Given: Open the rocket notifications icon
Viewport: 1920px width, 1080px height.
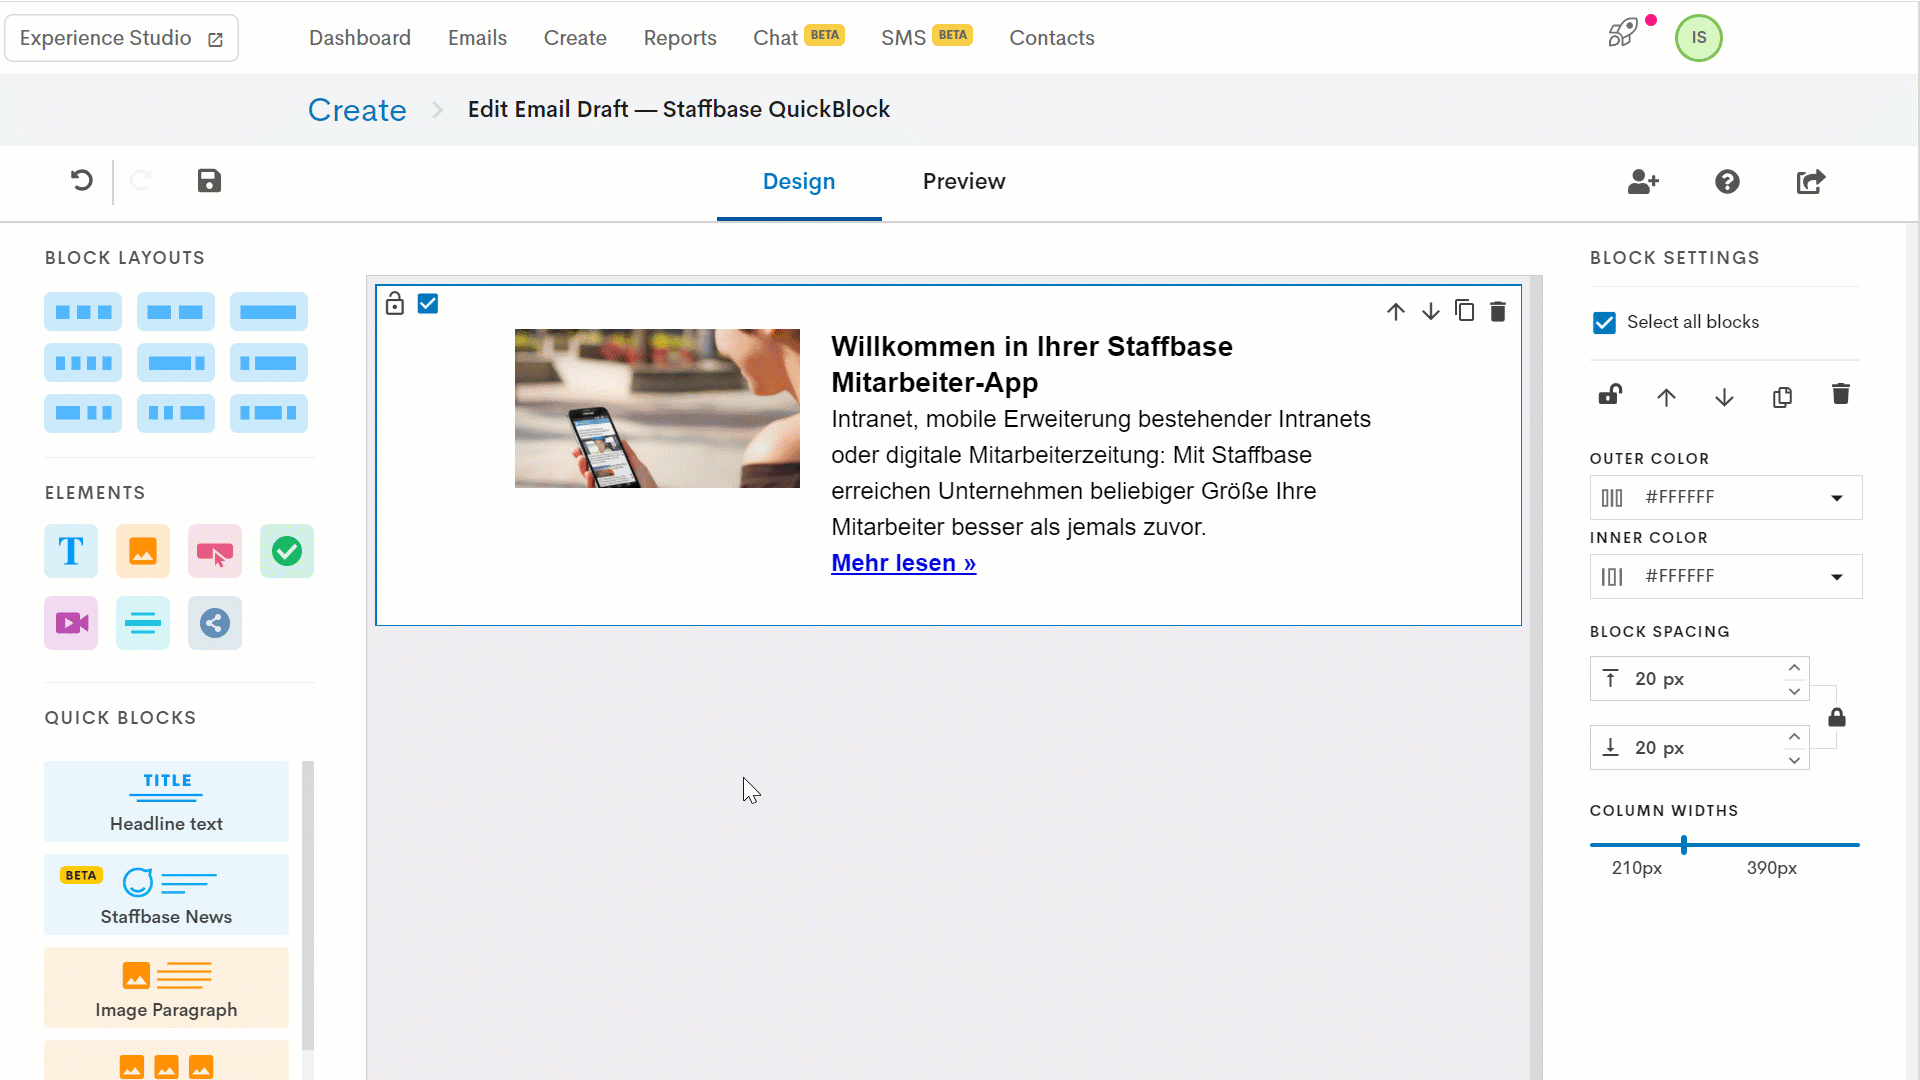Looking at the screenshot, I should pos(1623,33).
